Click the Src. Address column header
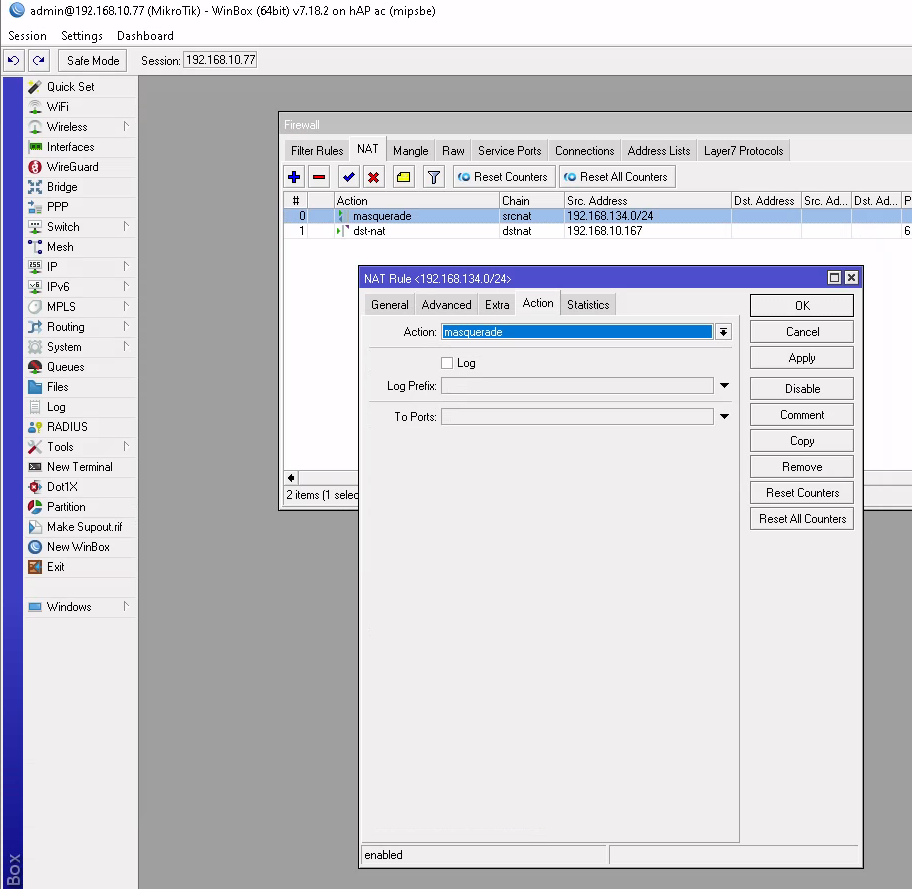This screenshot has width=912, height=889. (x=647, y=201)
